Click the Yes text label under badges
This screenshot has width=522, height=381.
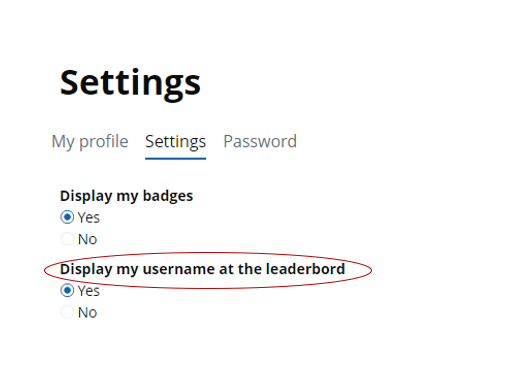point(89,218)
